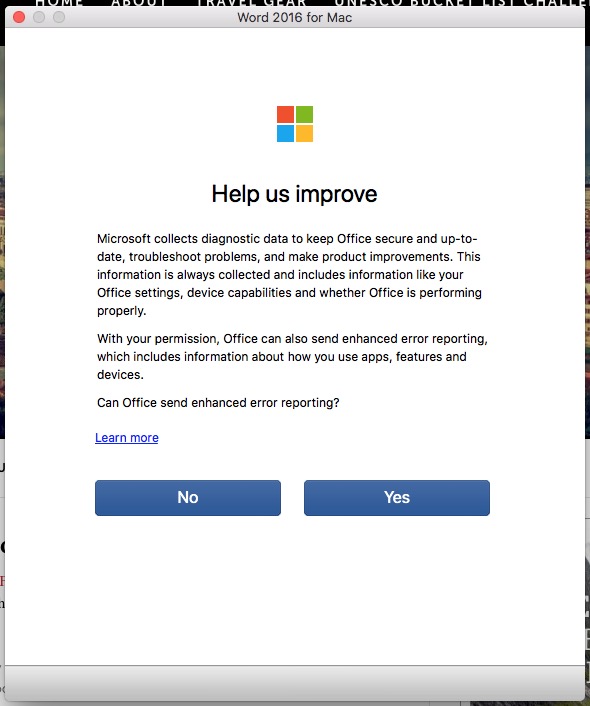Click the blue square of Microsoft logo
590x706 pixels.
(x=286, y=133)
